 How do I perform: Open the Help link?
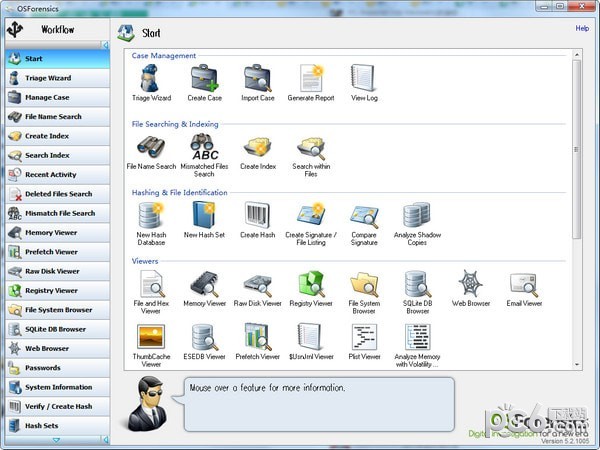tap(582, 28)
